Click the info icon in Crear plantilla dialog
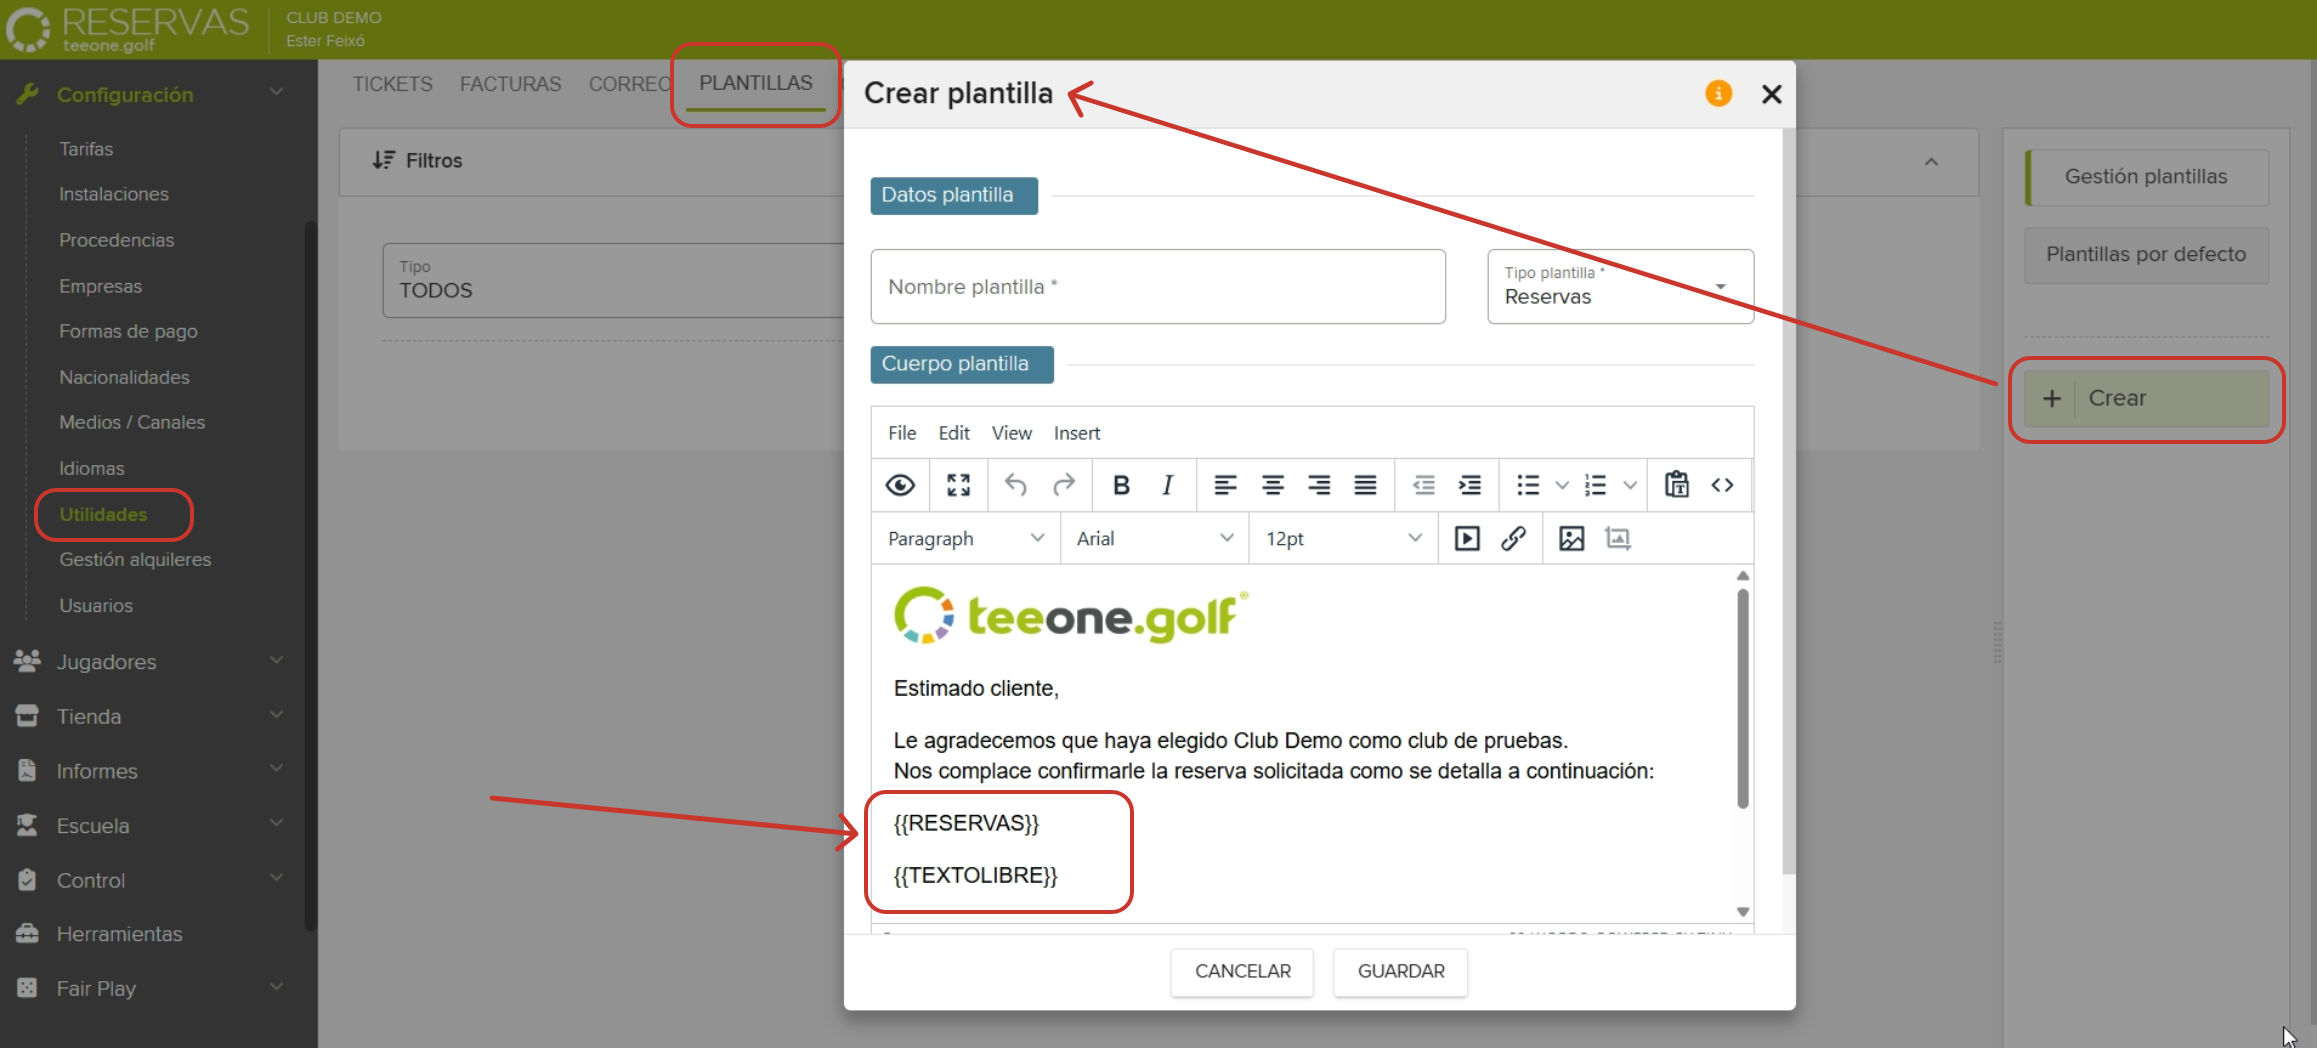This screenshot has width=2317, height=1048. click(x=1718, y=93)
